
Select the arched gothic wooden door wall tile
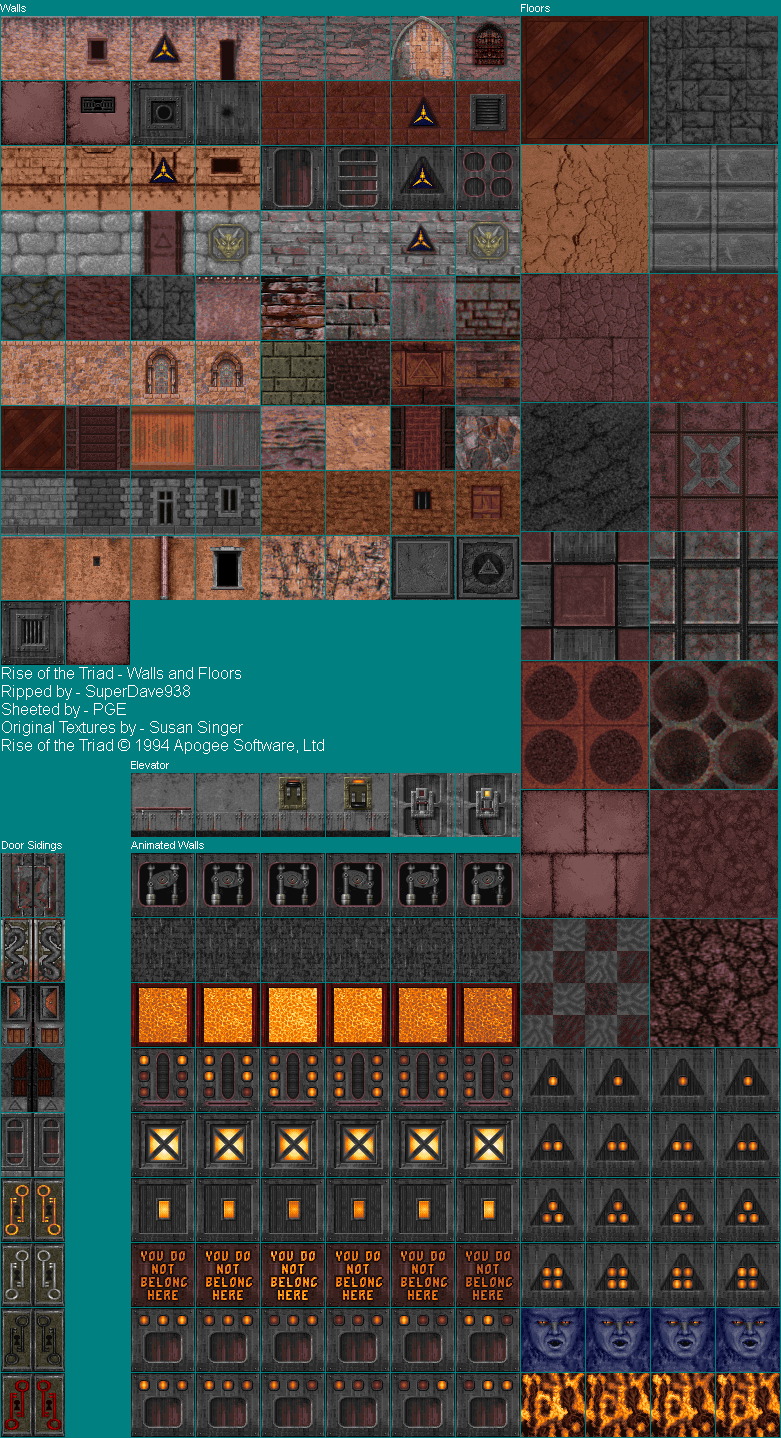[x=423, y=48]
